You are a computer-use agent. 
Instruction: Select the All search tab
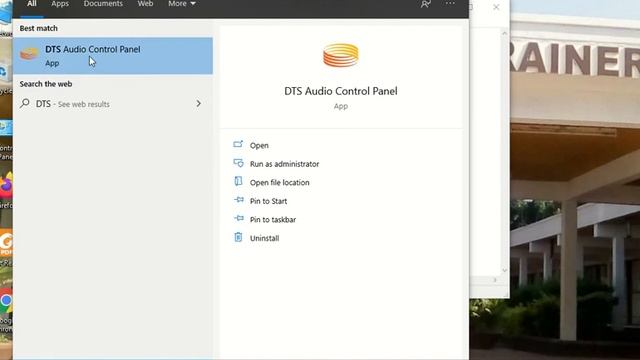click(x=32, y=4)
